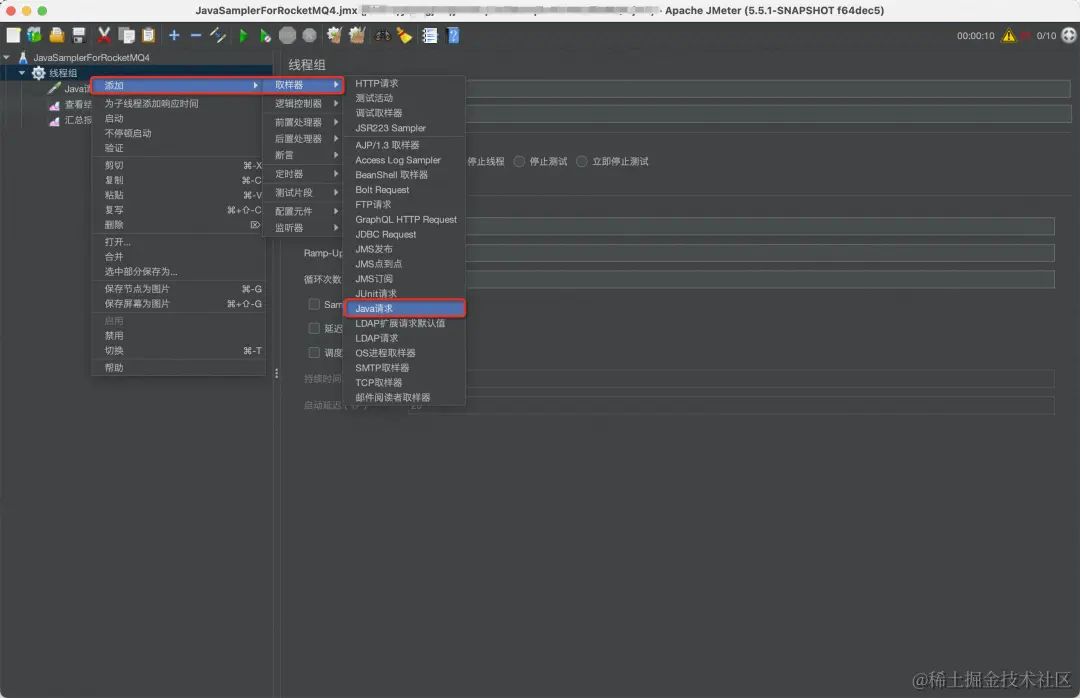Toggle the Same user checkbox
Screen dimensions: 1080x698
pos(314,304)
